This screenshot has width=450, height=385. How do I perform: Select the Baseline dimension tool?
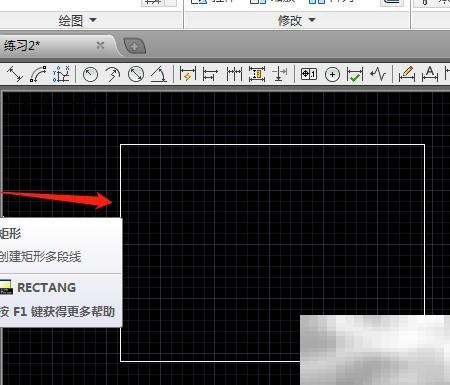pyautogui.click(x=210, y=74)
